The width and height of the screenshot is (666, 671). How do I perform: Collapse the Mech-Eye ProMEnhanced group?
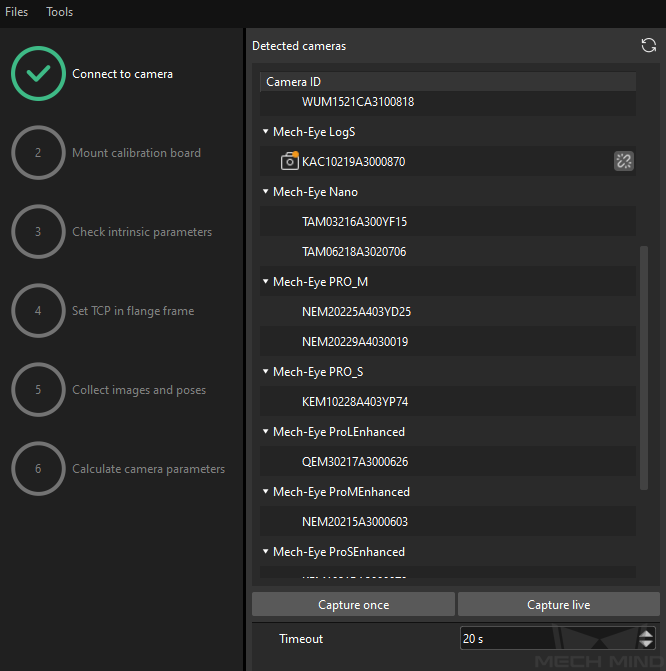[265, 491]
